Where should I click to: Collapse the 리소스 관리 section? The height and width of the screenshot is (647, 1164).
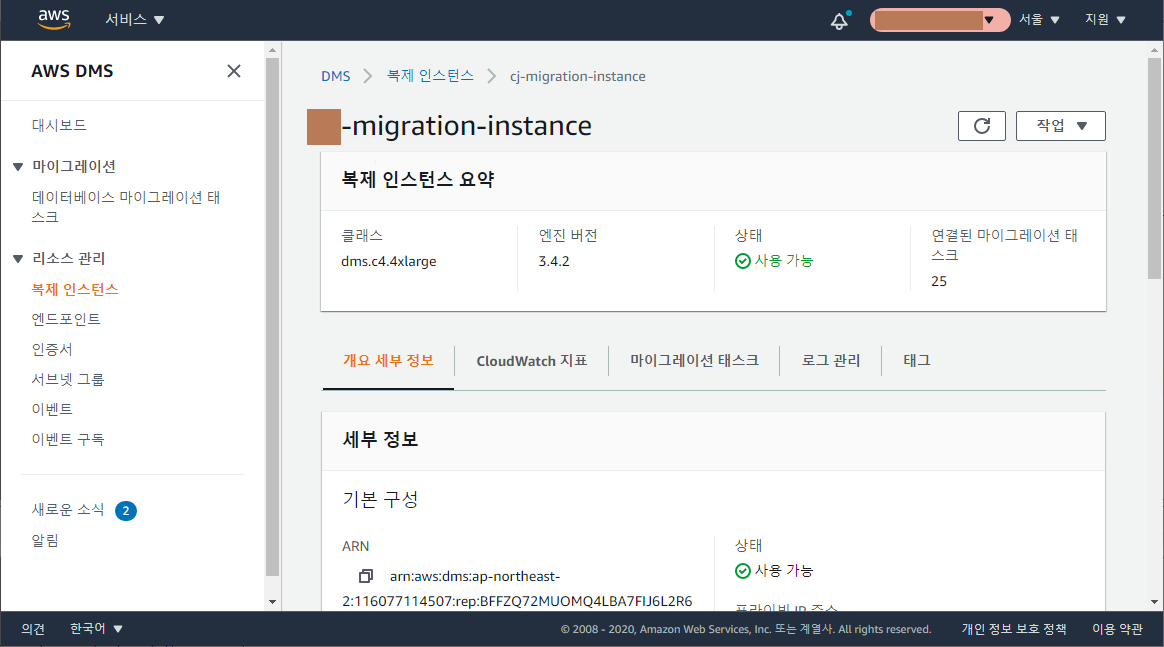[18, 259]
